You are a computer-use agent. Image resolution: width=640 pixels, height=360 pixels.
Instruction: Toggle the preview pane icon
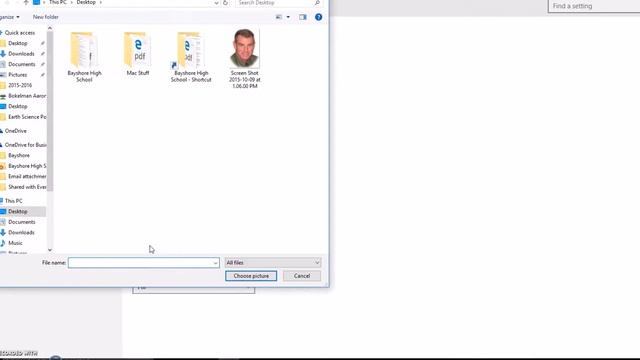(302, 17)
